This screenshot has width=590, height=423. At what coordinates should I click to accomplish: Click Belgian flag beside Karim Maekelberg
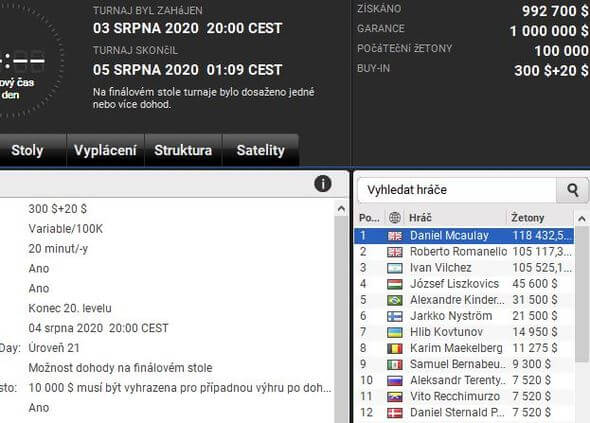(x=395, y=348)
